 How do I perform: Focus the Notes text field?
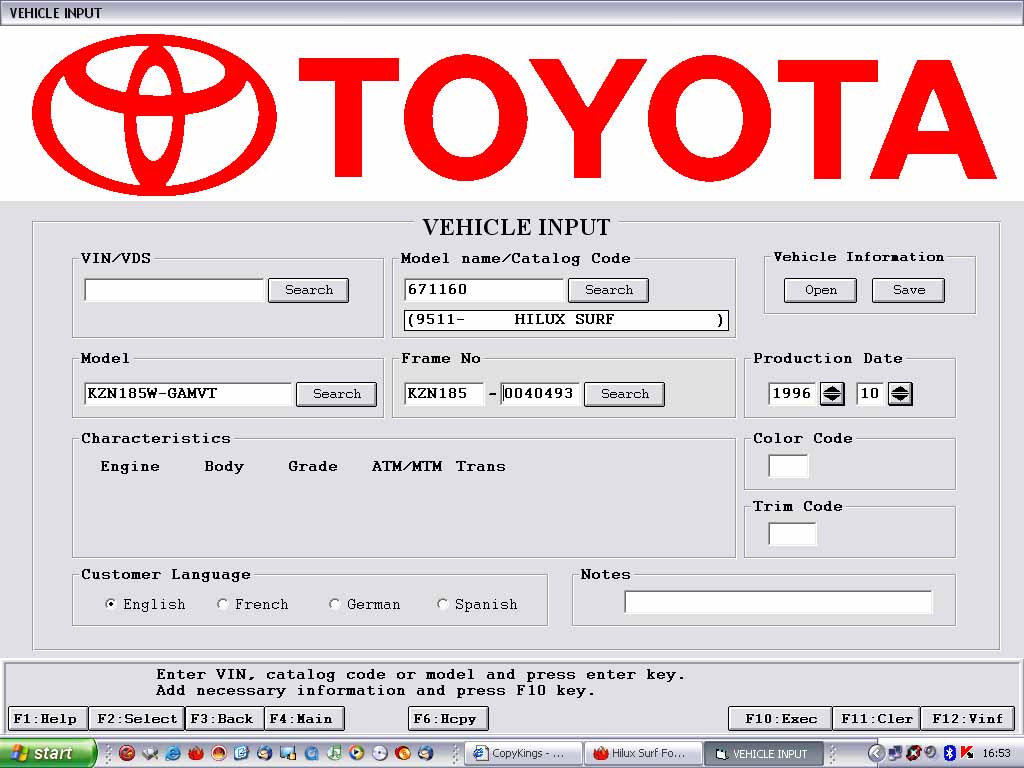[x=777, y=602]
